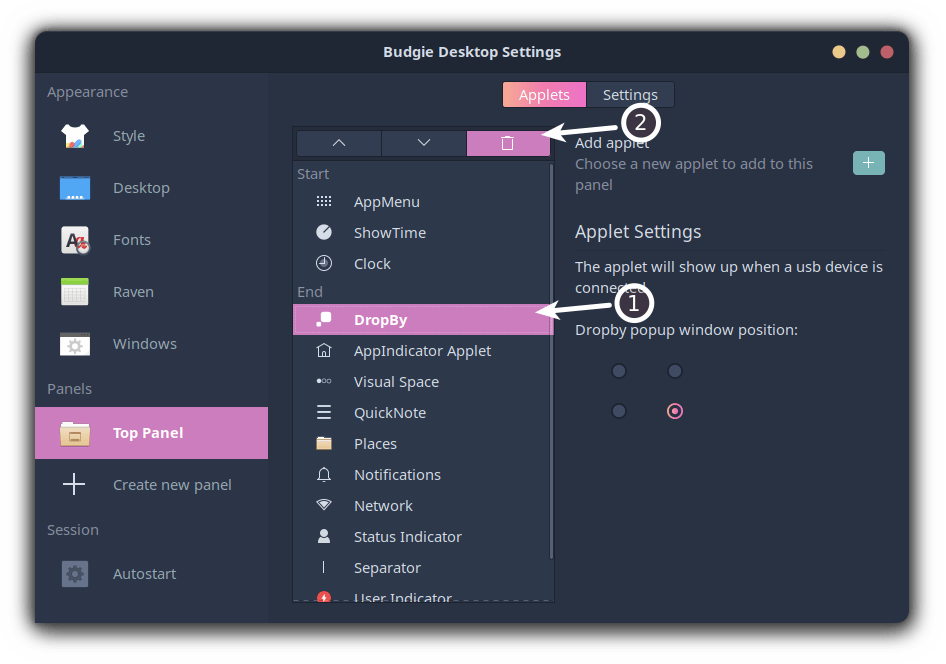946x664 pixels.
Task: Click the Network wifi icon
Action: click(324, 506)
